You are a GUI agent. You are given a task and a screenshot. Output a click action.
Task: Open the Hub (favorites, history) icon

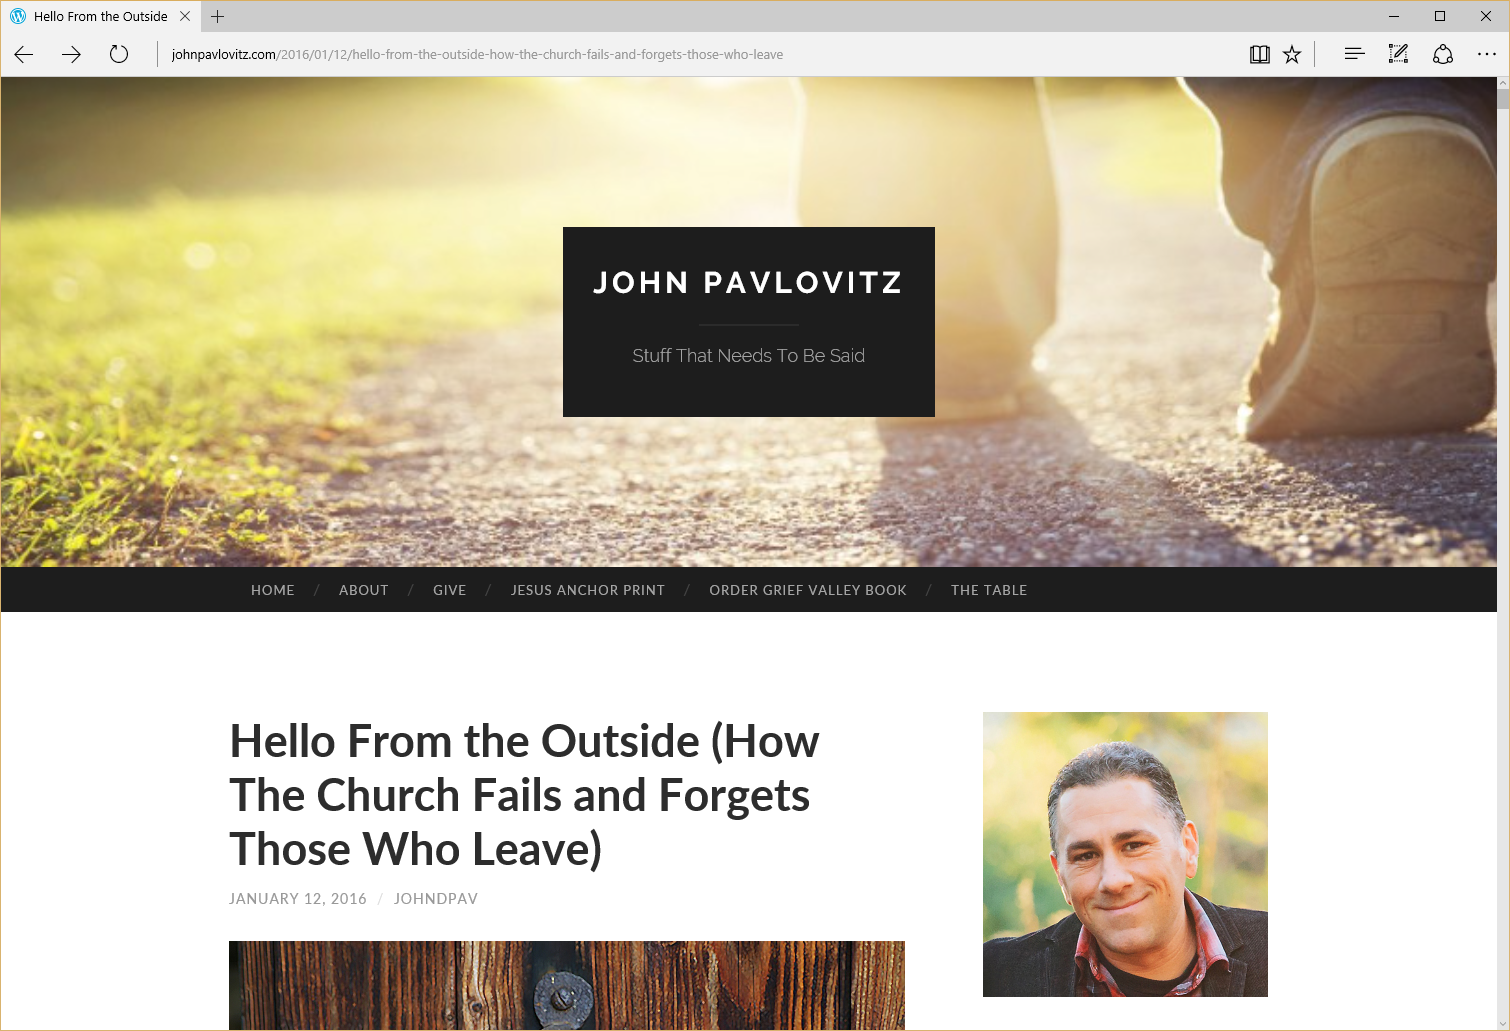1354,54
